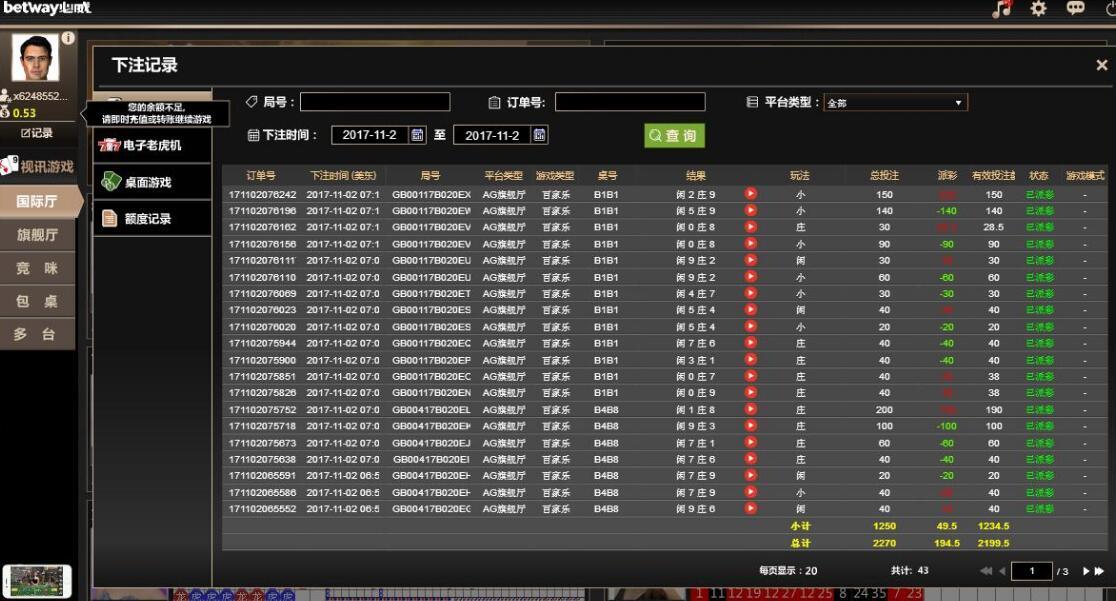The image size is (1116, 601).
Task: Open calendar picker for the end date
Action: [x=540, y=135]
